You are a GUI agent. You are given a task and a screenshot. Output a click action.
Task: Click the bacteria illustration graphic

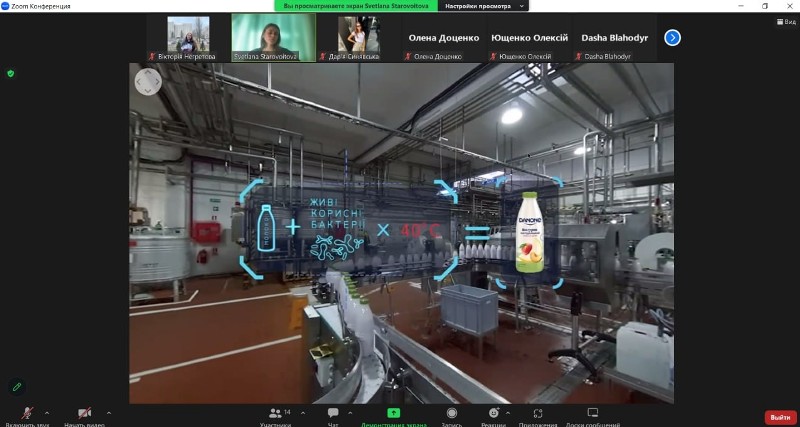[x=337, y=246]
